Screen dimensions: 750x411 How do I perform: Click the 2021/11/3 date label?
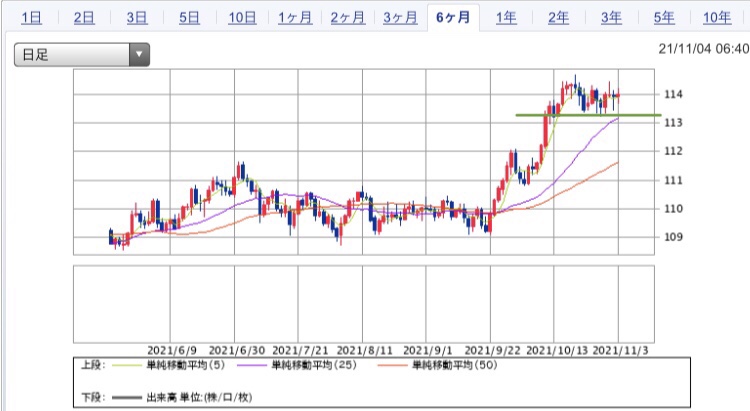point(620,351)
